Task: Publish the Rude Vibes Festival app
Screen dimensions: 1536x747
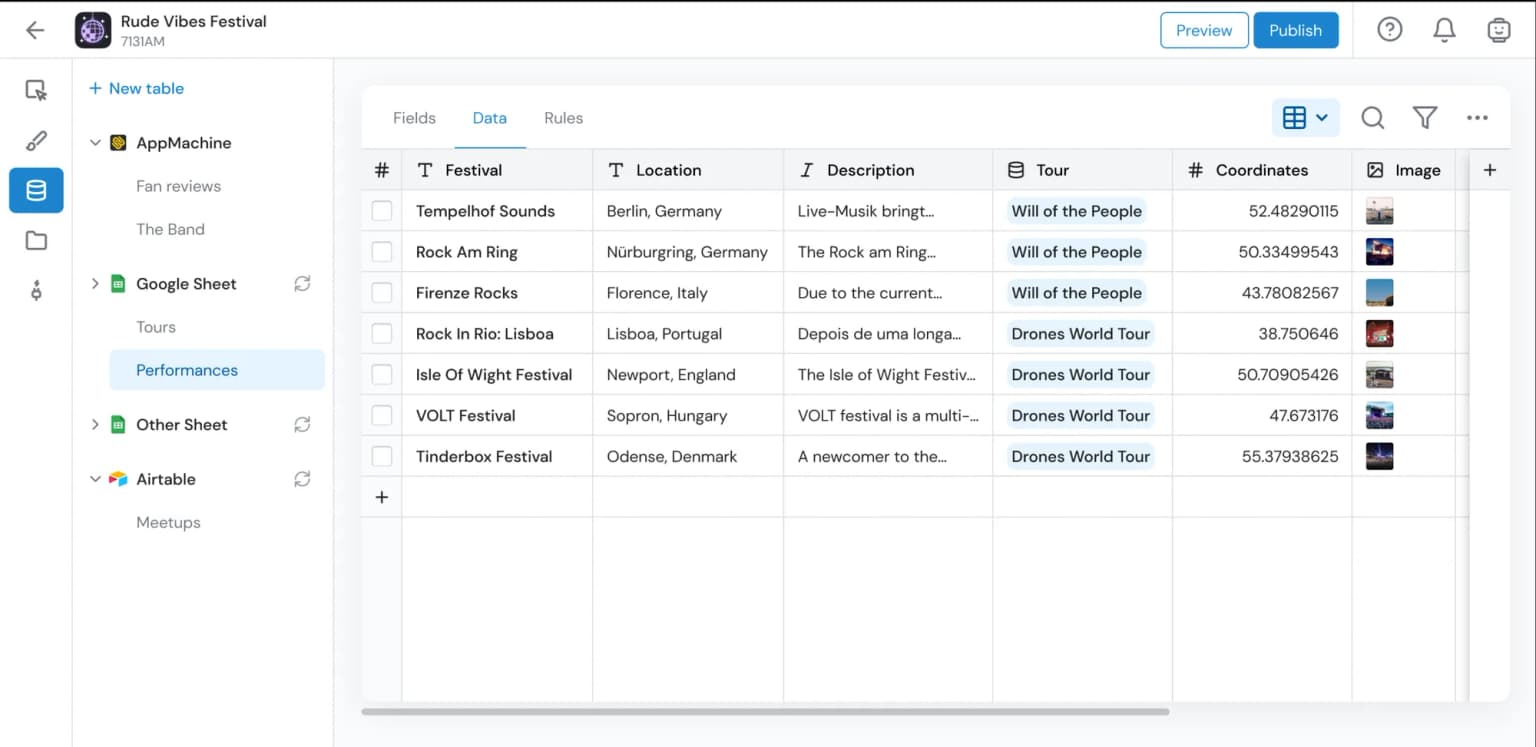Action: click(x=1295, y=29)
